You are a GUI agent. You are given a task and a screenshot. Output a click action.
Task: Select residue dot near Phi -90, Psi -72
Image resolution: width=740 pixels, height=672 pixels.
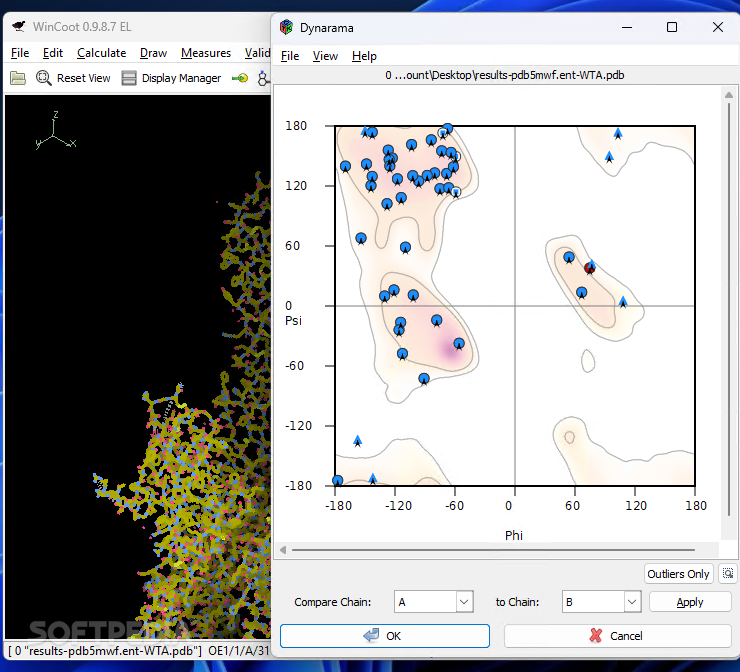point(424,378)
